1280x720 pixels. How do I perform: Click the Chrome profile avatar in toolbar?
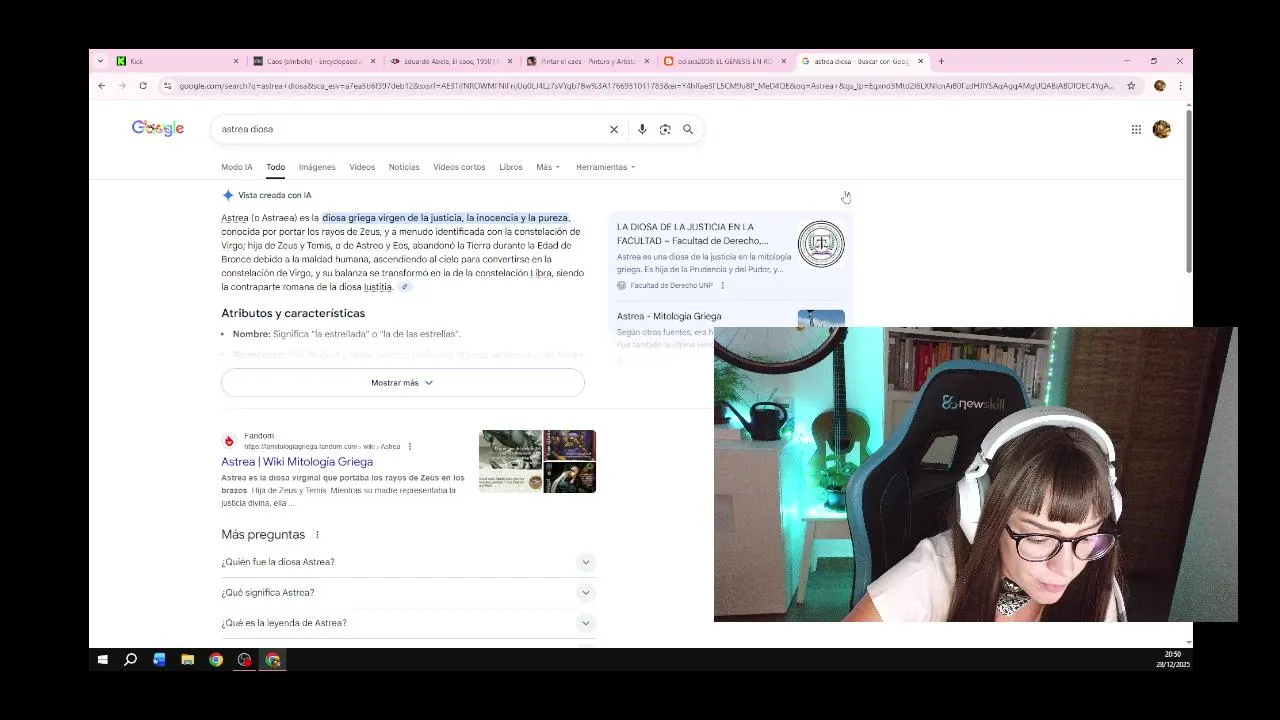1160,86
